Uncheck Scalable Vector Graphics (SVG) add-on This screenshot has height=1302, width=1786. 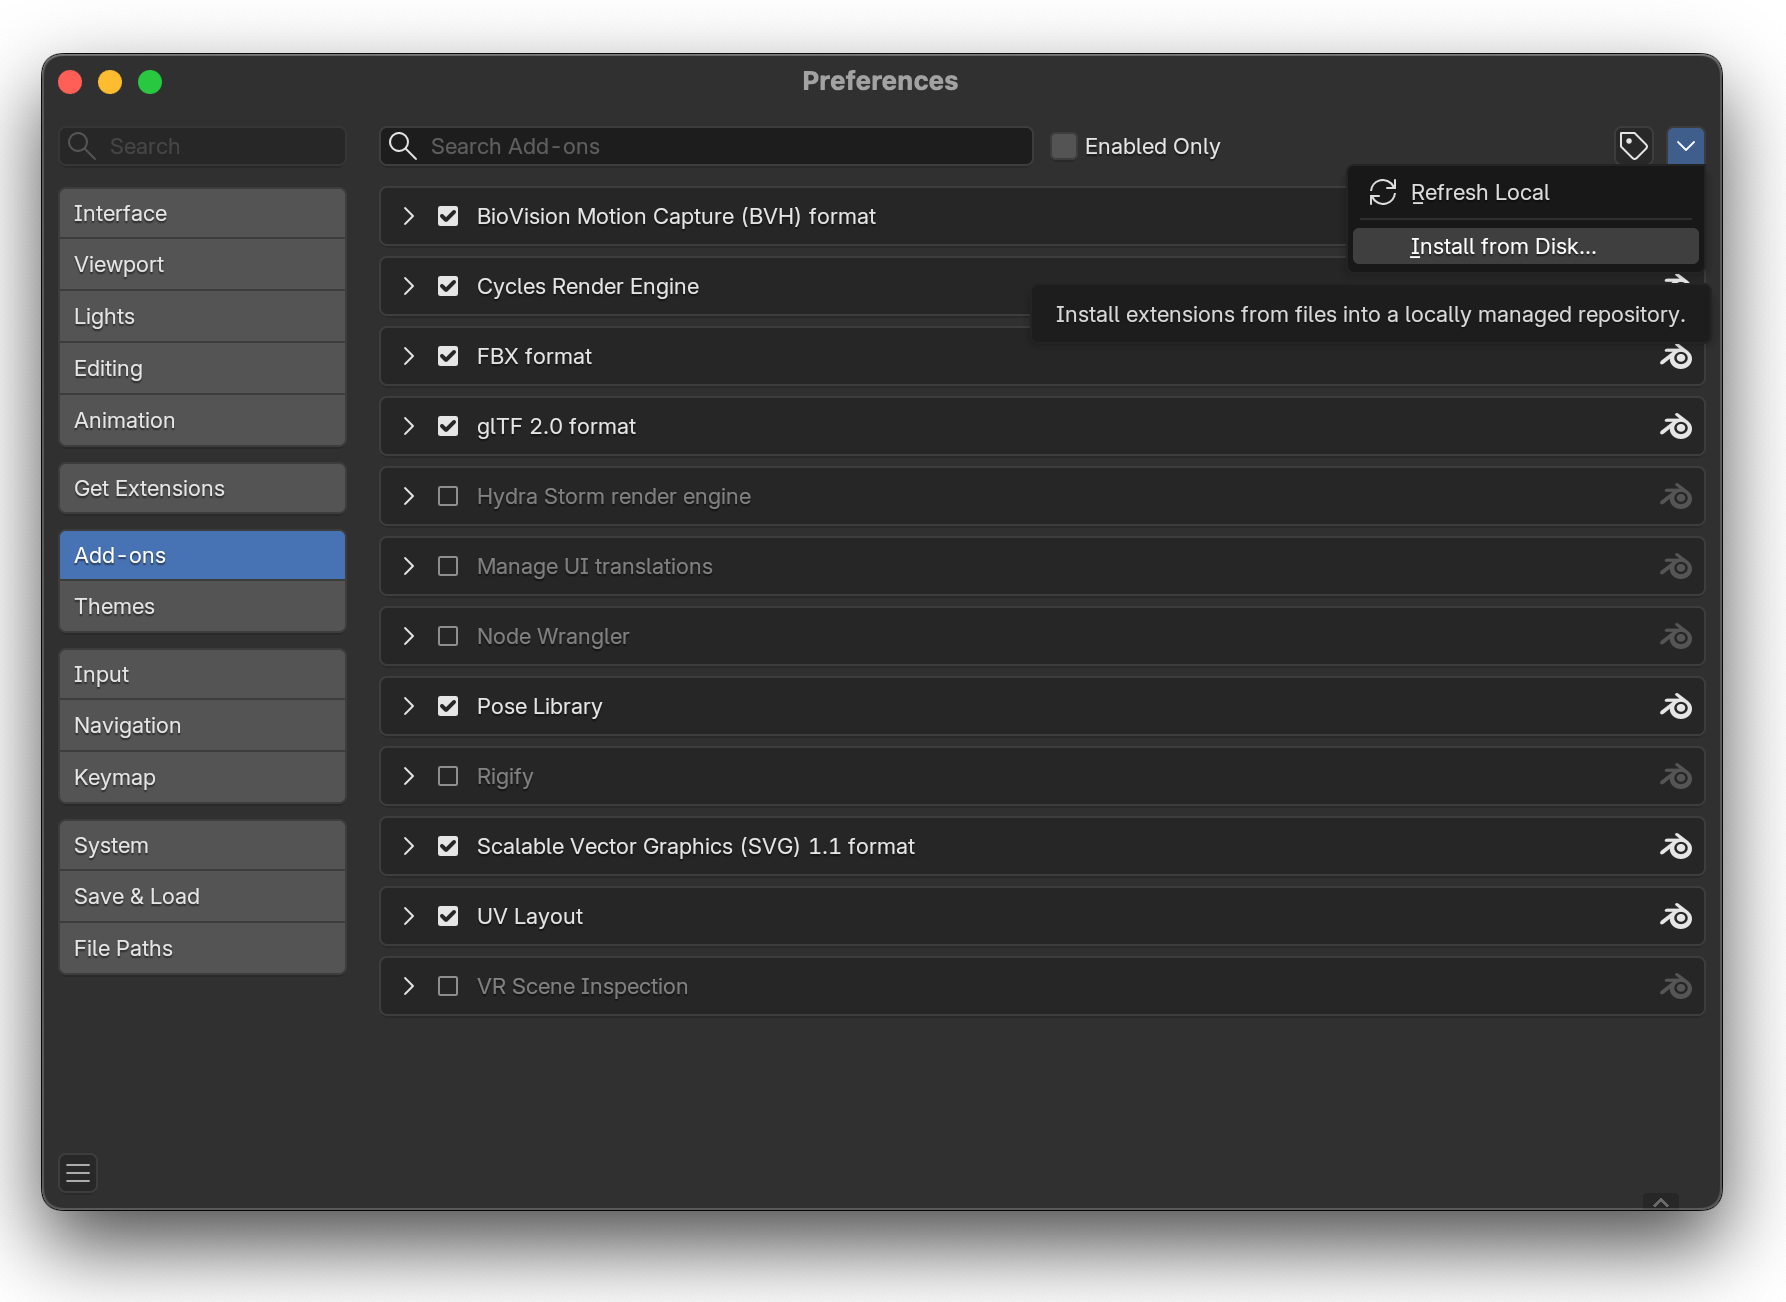coord(448,846)
